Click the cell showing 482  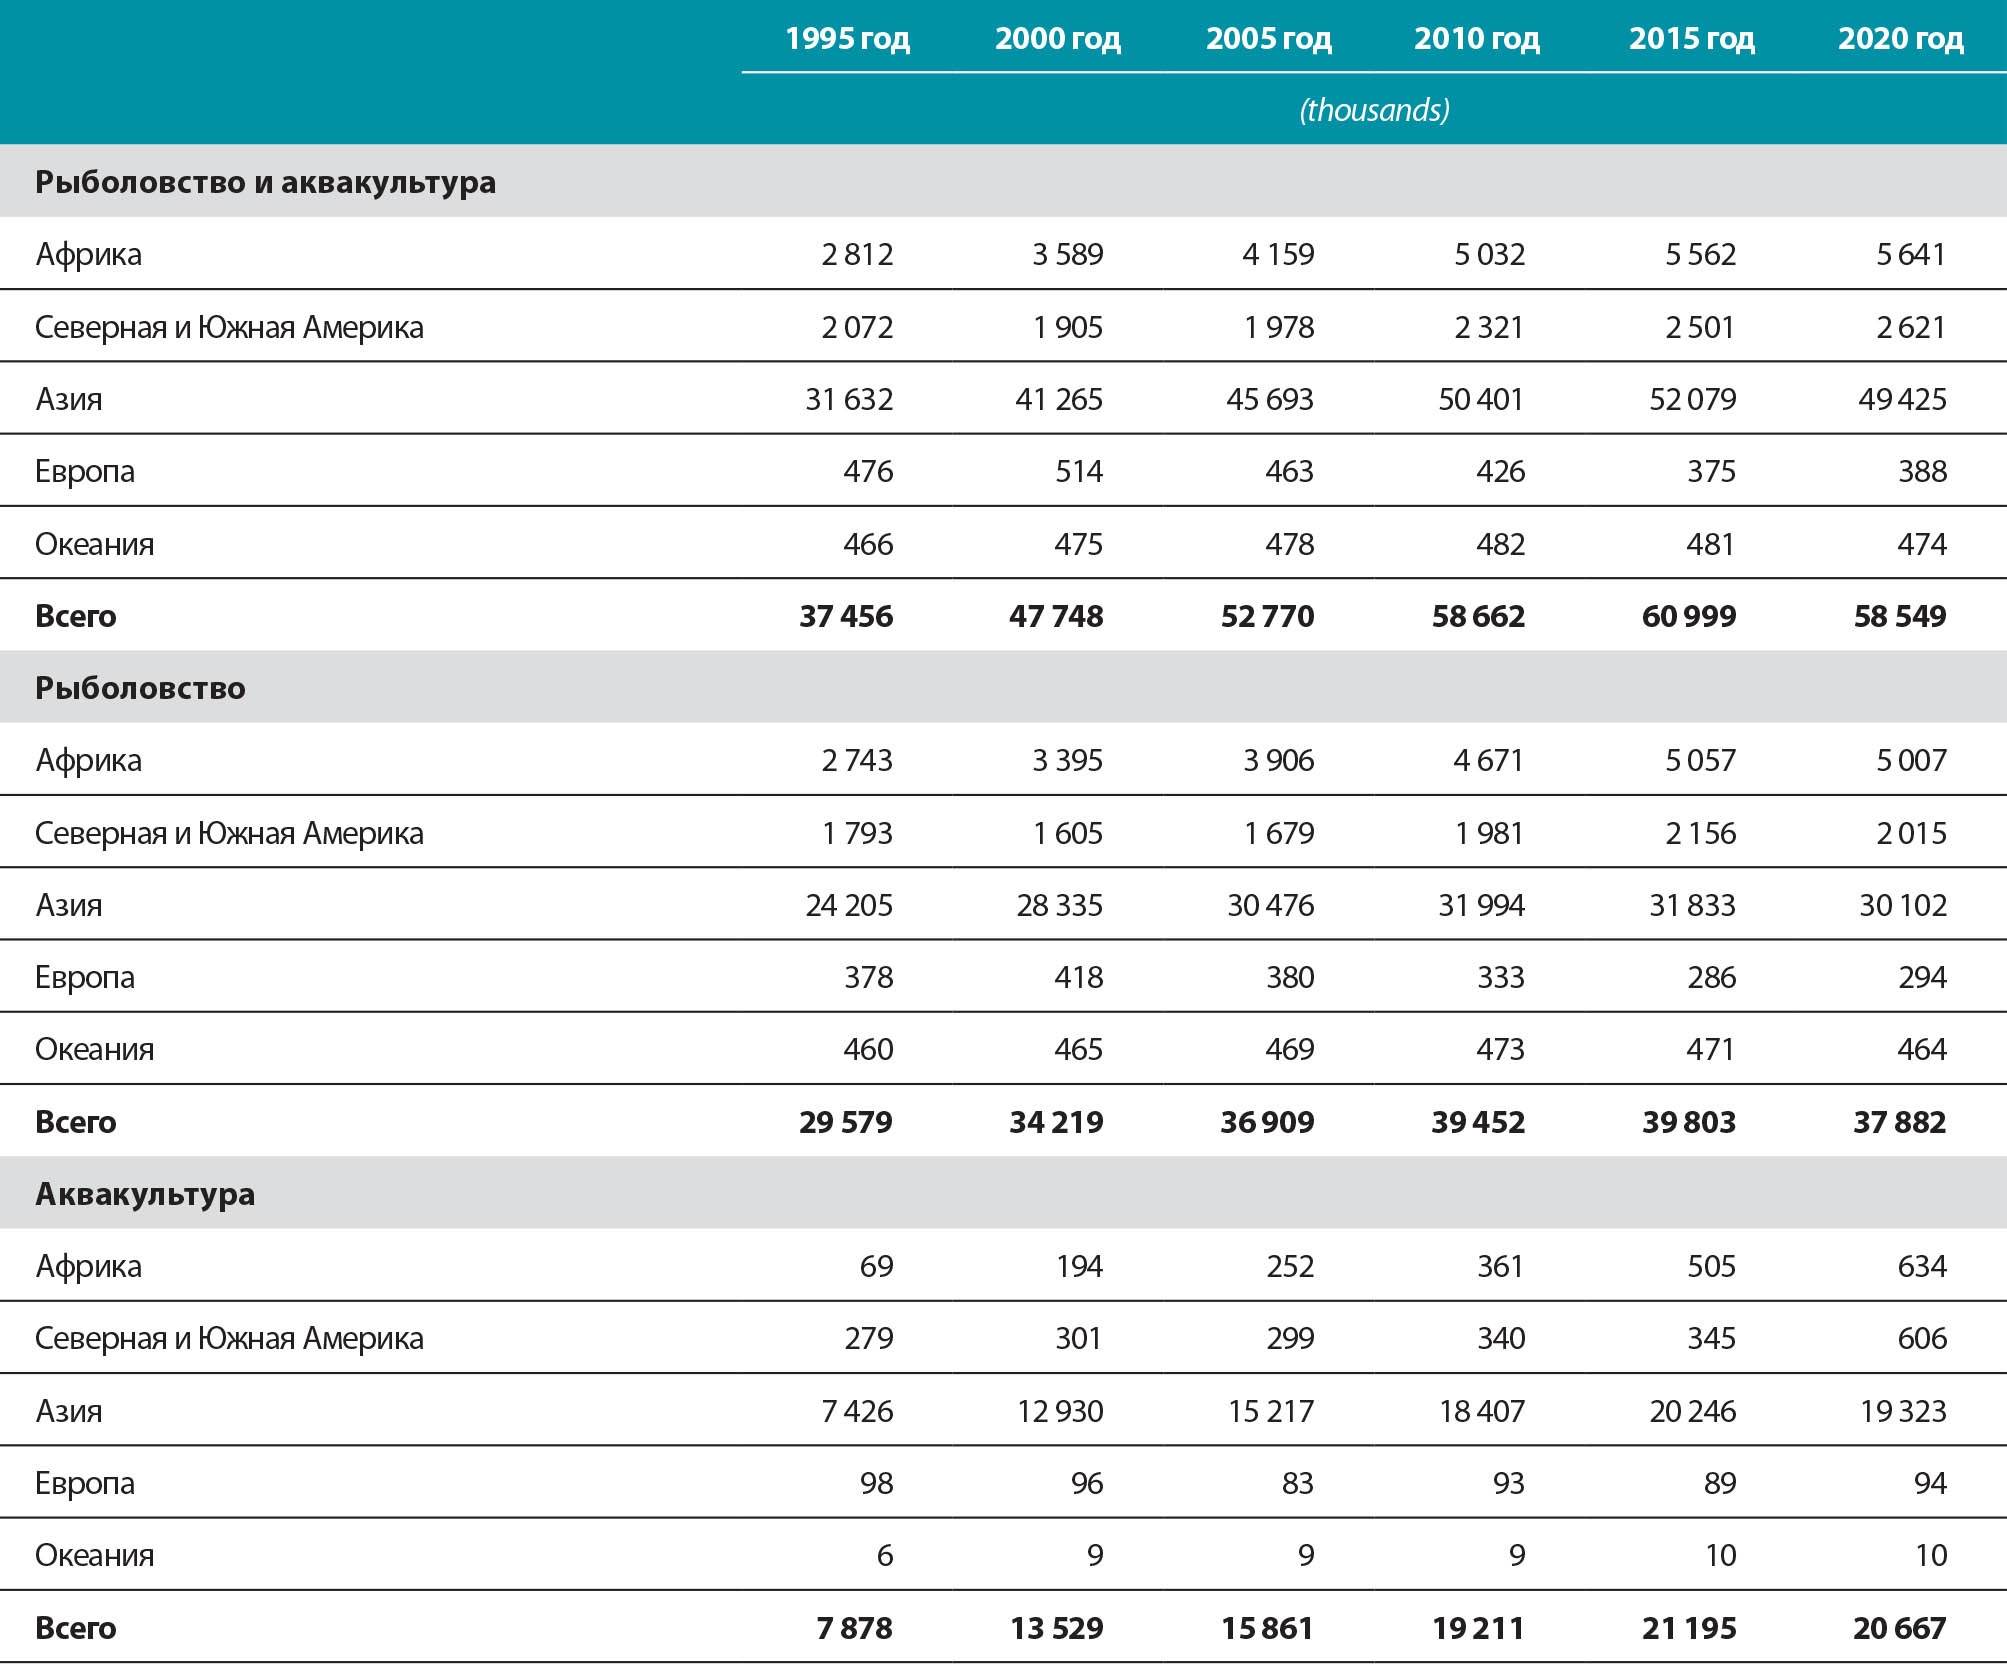click(x=1501, y=544)
